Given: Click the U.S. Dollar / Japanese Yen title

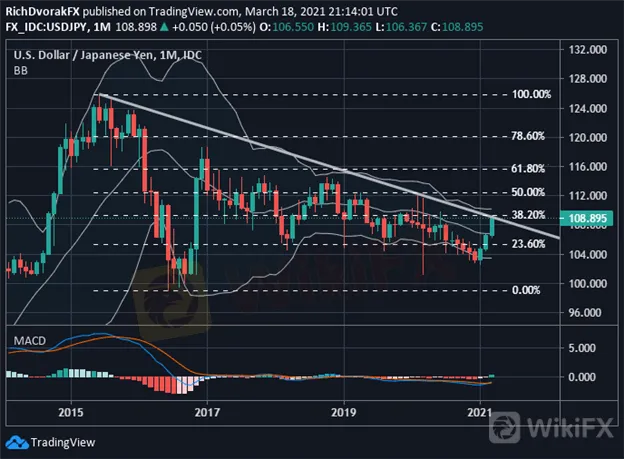Looking at the screenshot, I should click(107, 55).
